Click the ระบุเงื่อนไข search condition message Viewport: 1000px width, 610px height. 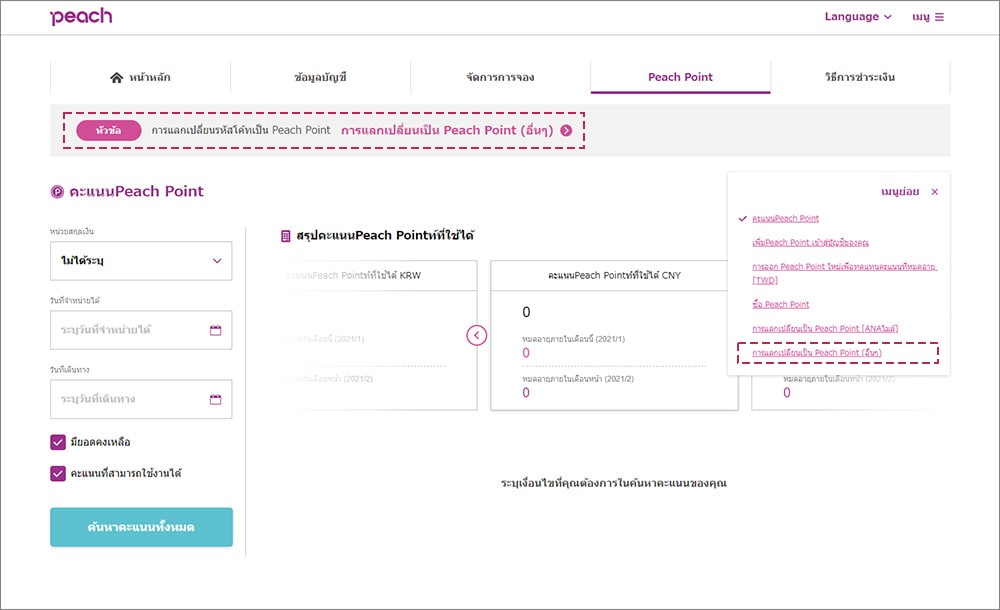coord(614,483)
